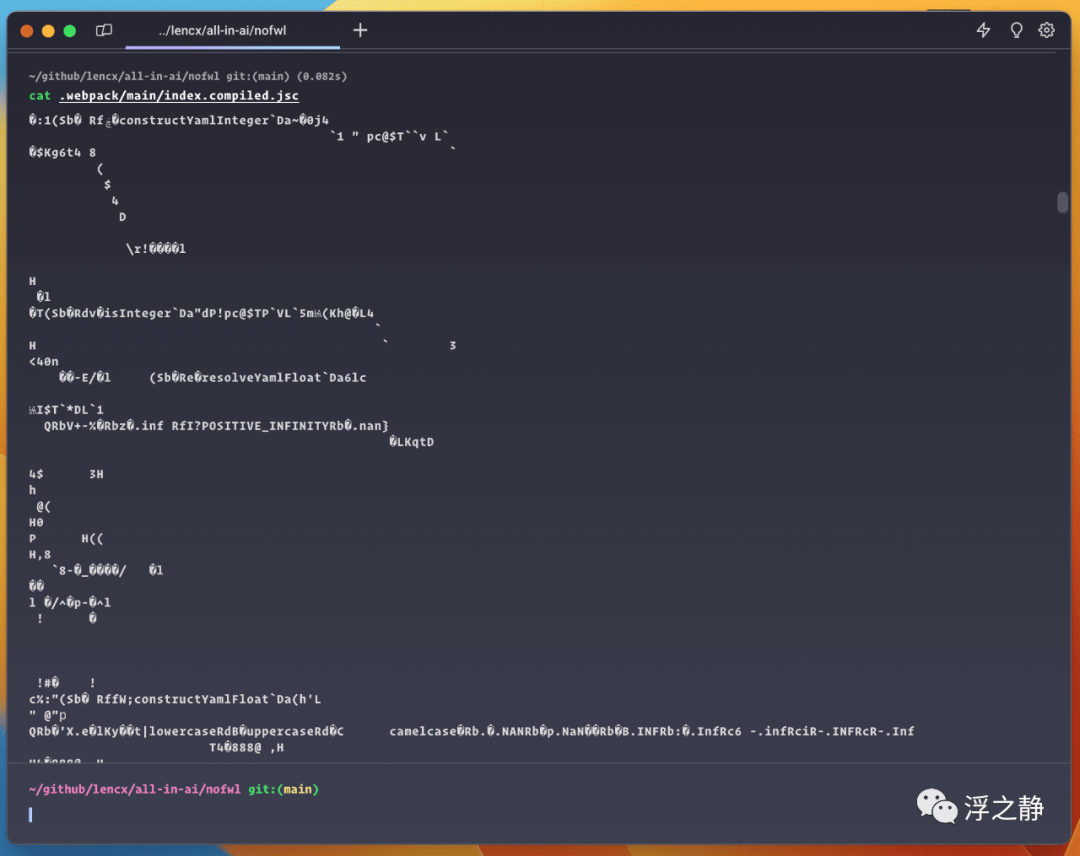1080x856 pixels.
Task: Click the red close window button
Action: pos(27,31)
